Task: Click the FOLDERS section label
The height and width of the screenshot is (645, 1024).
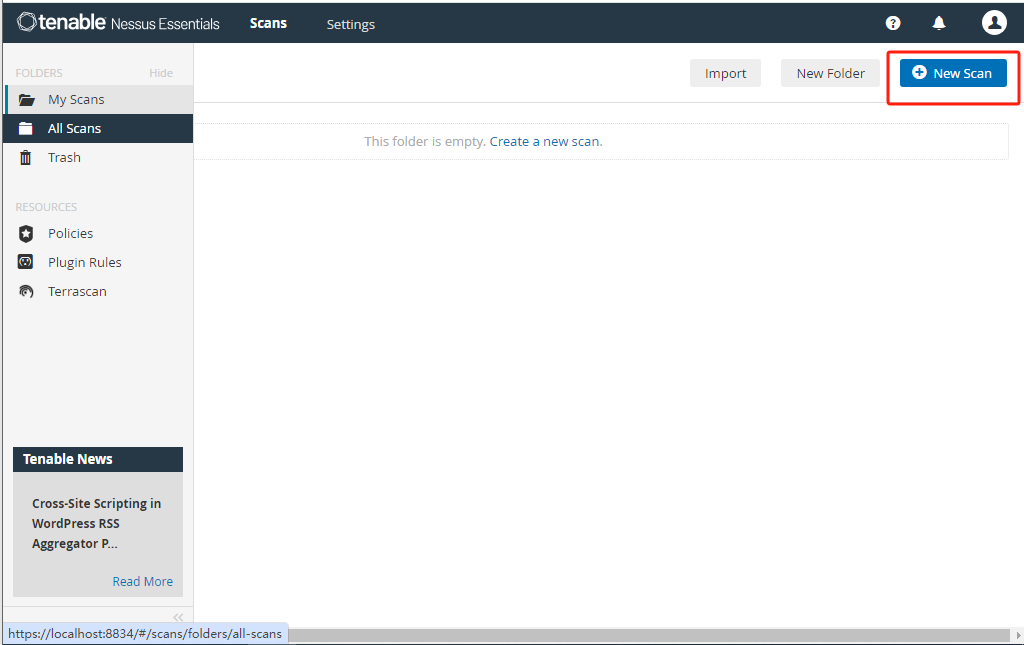Action: (39, 73)
